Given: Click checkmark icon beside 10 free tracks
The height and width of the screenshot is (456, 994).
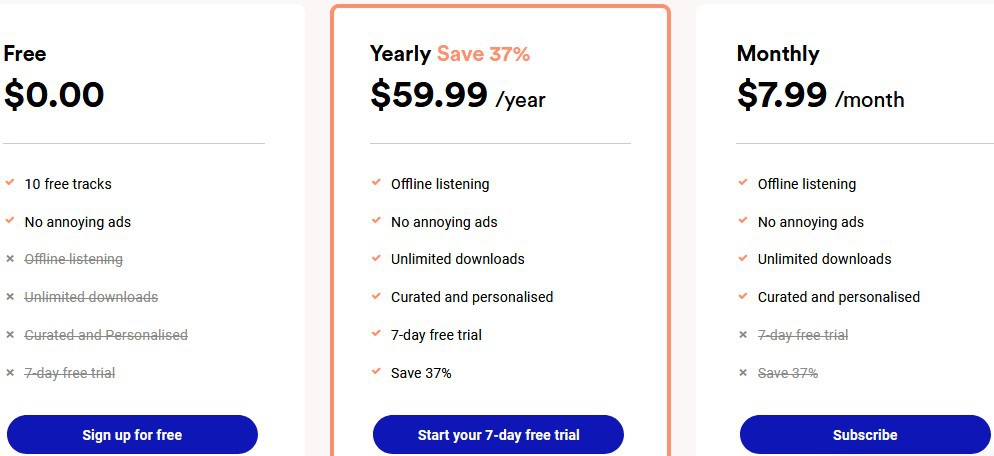Looking at the screenshot, I should (10, 183).
